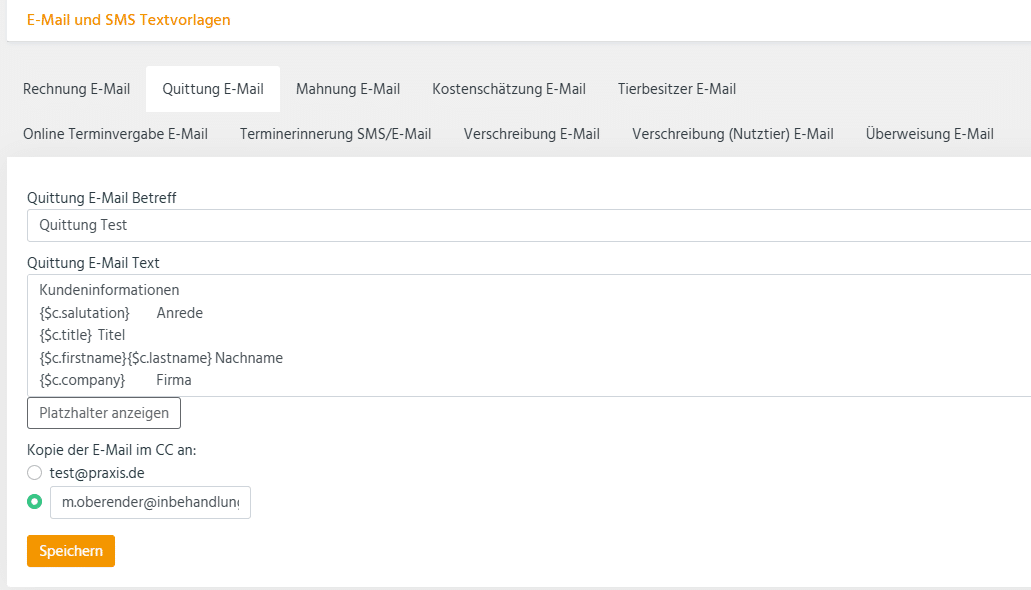Select the test@praxis.de radio button
Viewport: 1031px width, 590px height.
click(35, 472)
